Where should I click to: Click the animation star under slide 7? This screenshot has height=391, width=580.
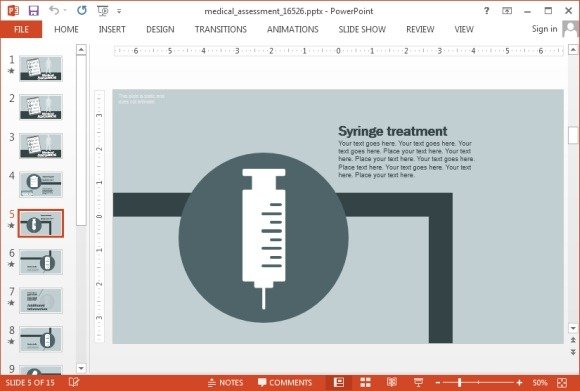click(x=11, y=303)
